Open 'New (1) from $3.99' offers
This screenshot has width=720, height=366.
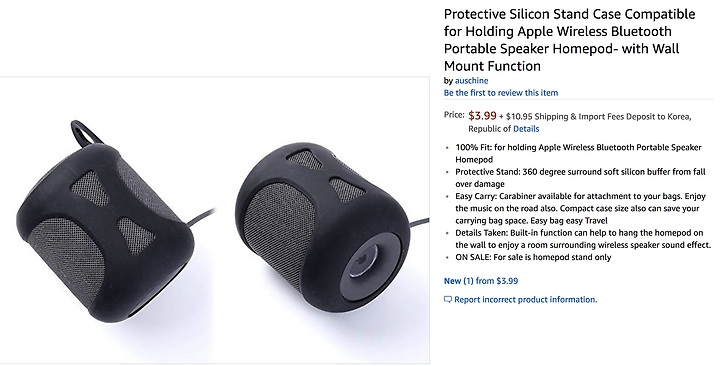point(480,281)
